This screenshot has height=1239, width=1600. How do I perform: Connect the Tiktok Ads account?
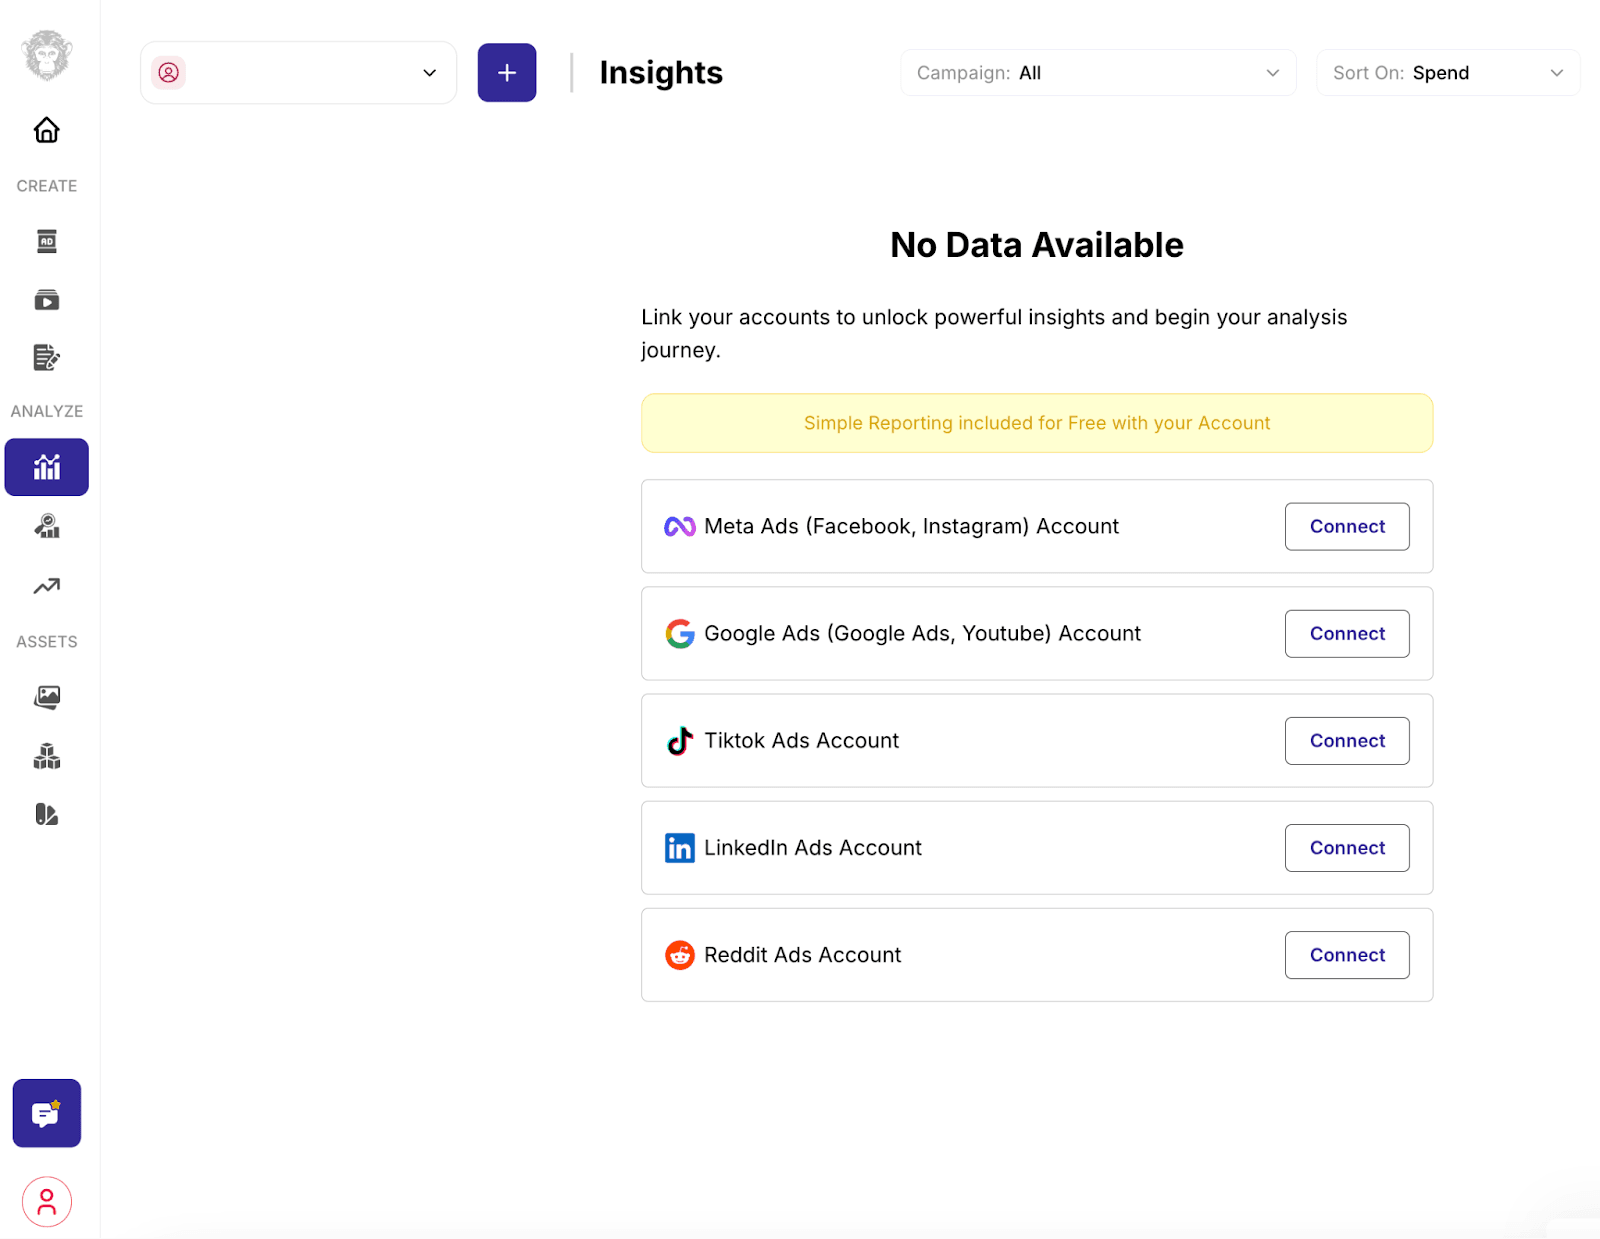[x=1346, y=741]
